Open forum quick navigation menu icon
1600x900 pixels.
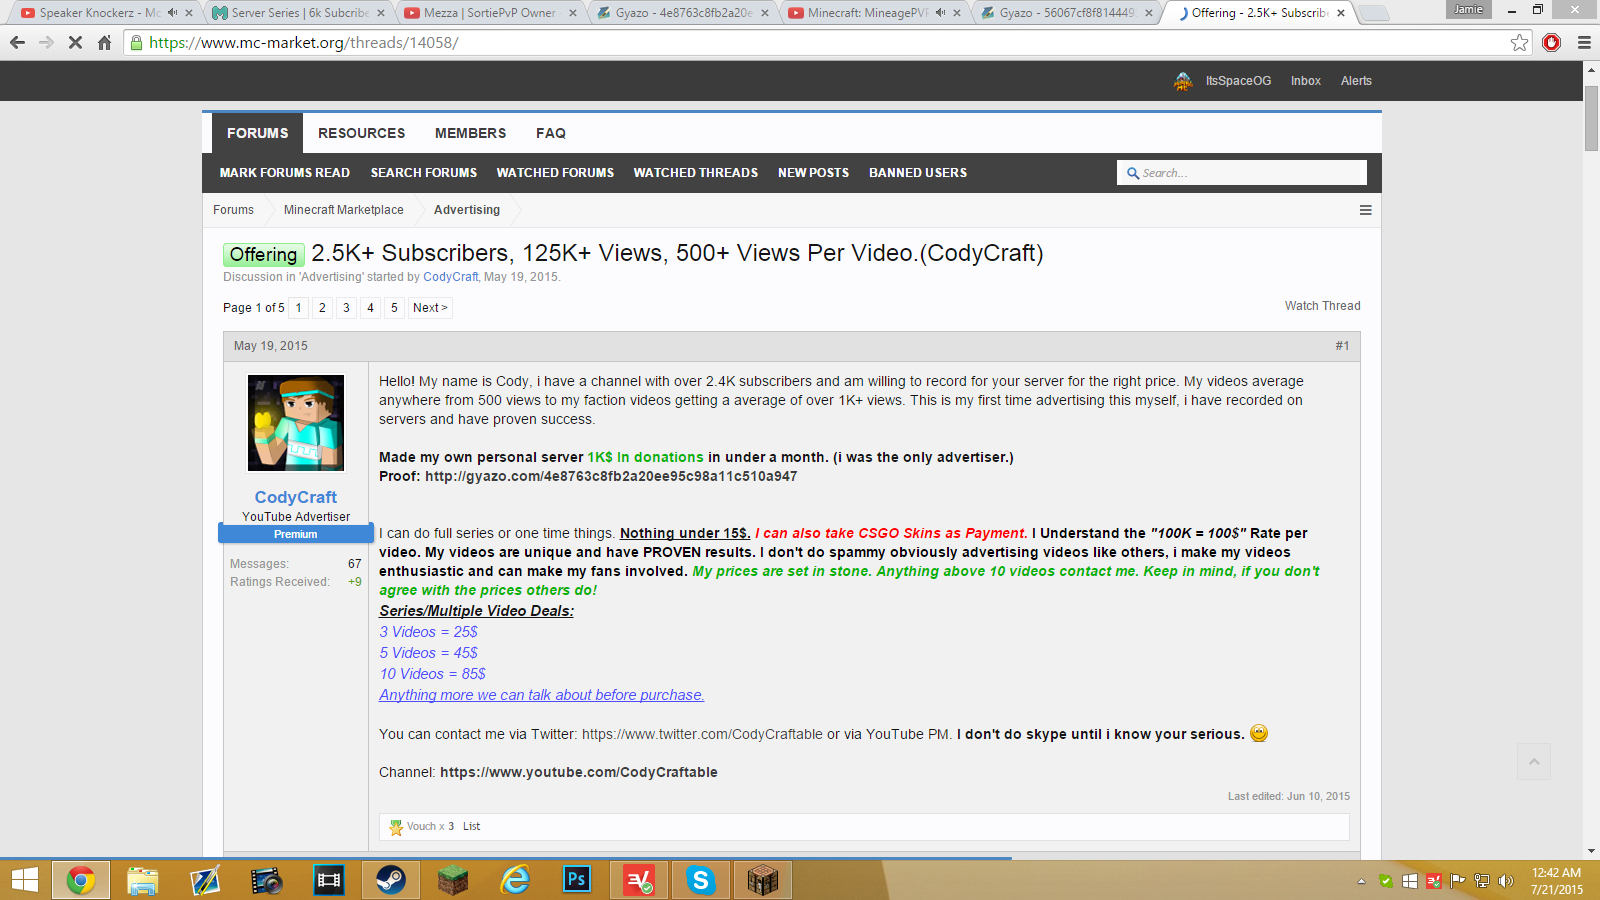pos(1365,210)
